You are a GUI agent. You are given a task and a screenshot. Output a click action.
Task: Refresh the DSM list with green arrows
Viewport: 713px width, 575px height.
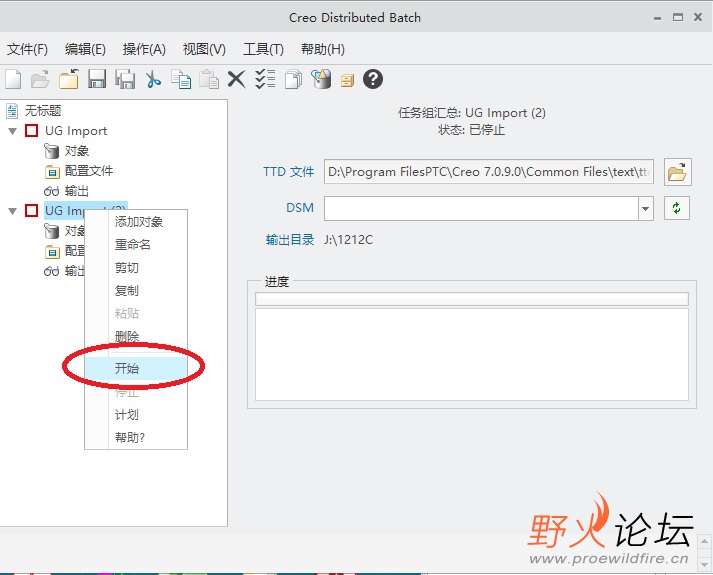pyautogui.click(x=677, y=208)
